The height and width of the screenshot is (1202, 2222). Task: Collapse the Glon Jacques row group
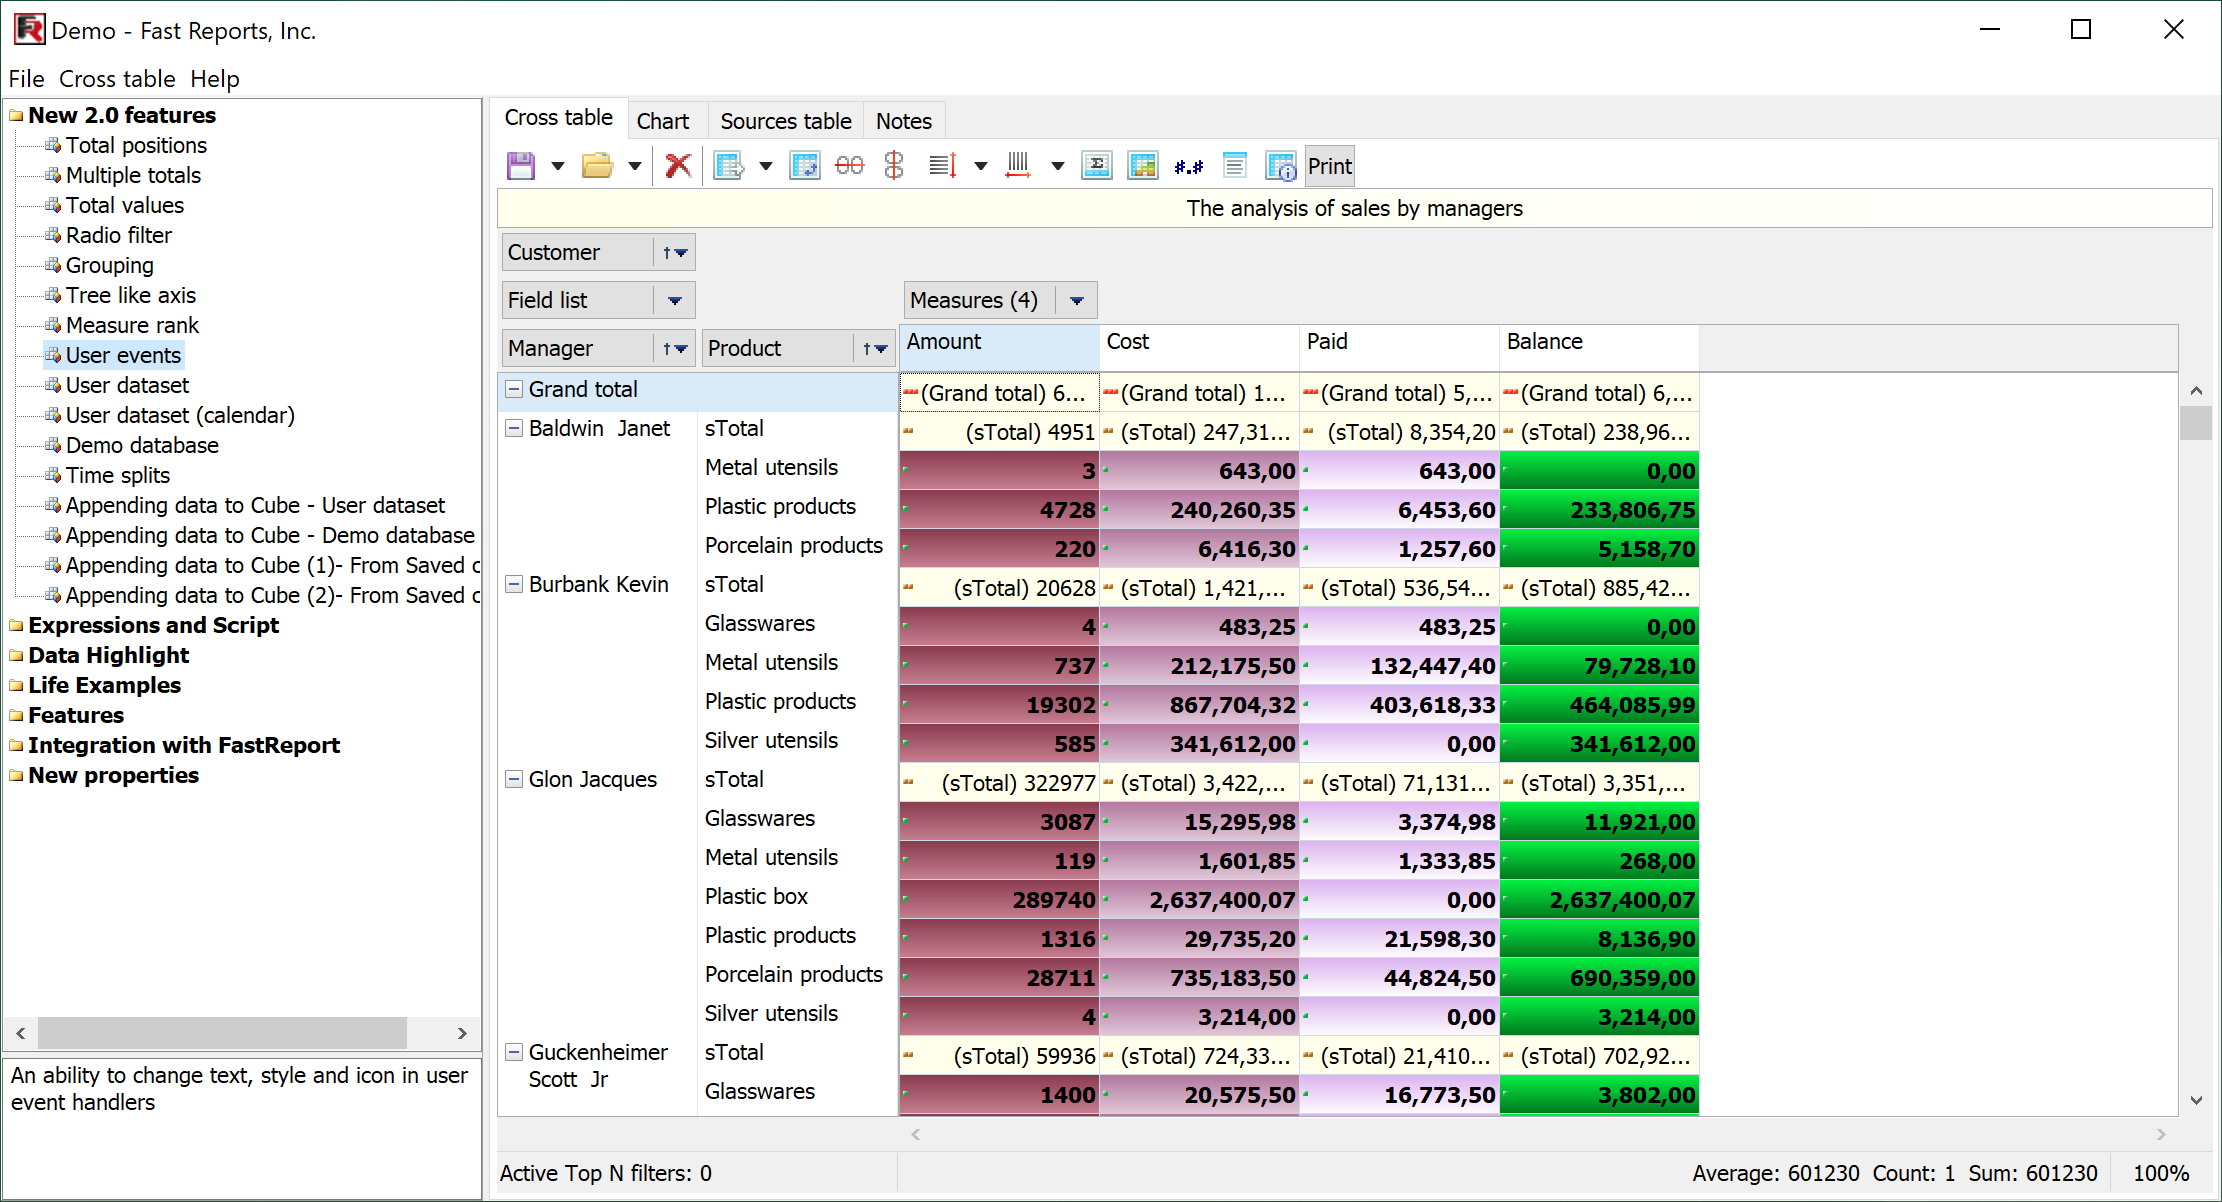point(514,779)
